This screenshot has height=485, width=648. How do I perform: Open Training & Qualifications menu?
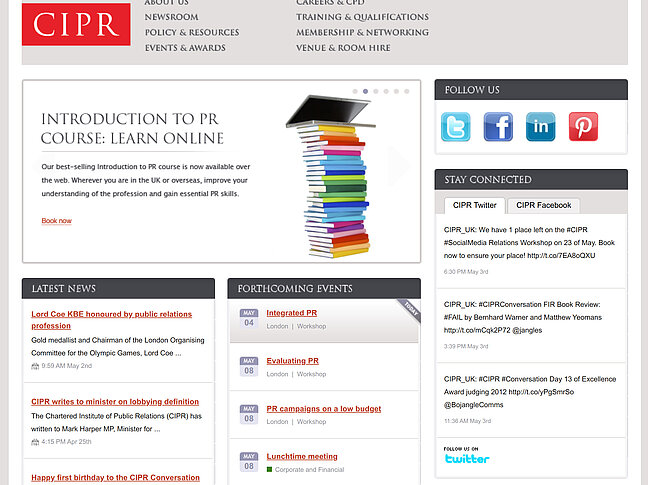pos(362,17)
